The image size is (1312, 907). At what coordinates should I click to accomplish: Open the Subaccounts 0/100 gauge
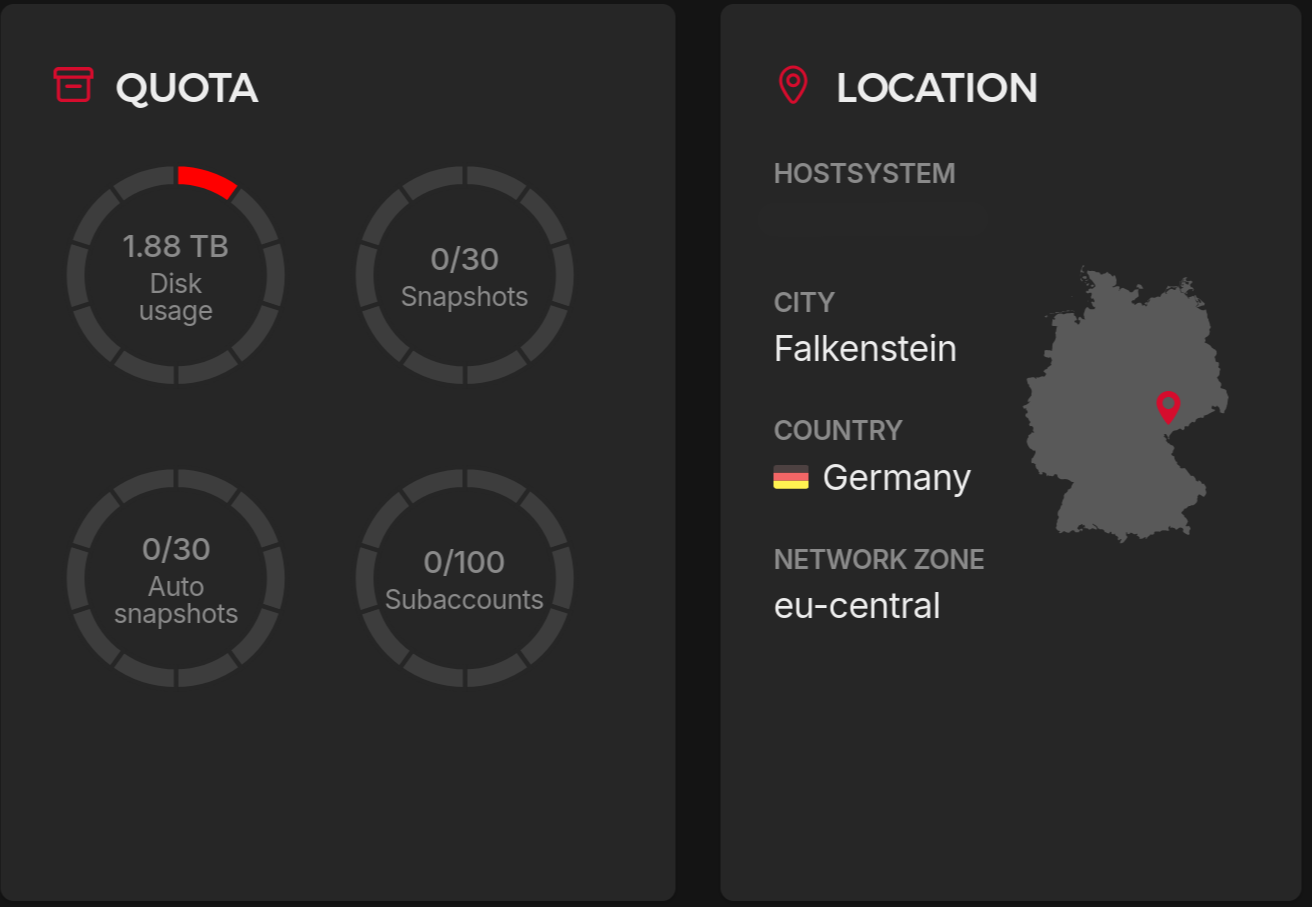tap(465, 578)
